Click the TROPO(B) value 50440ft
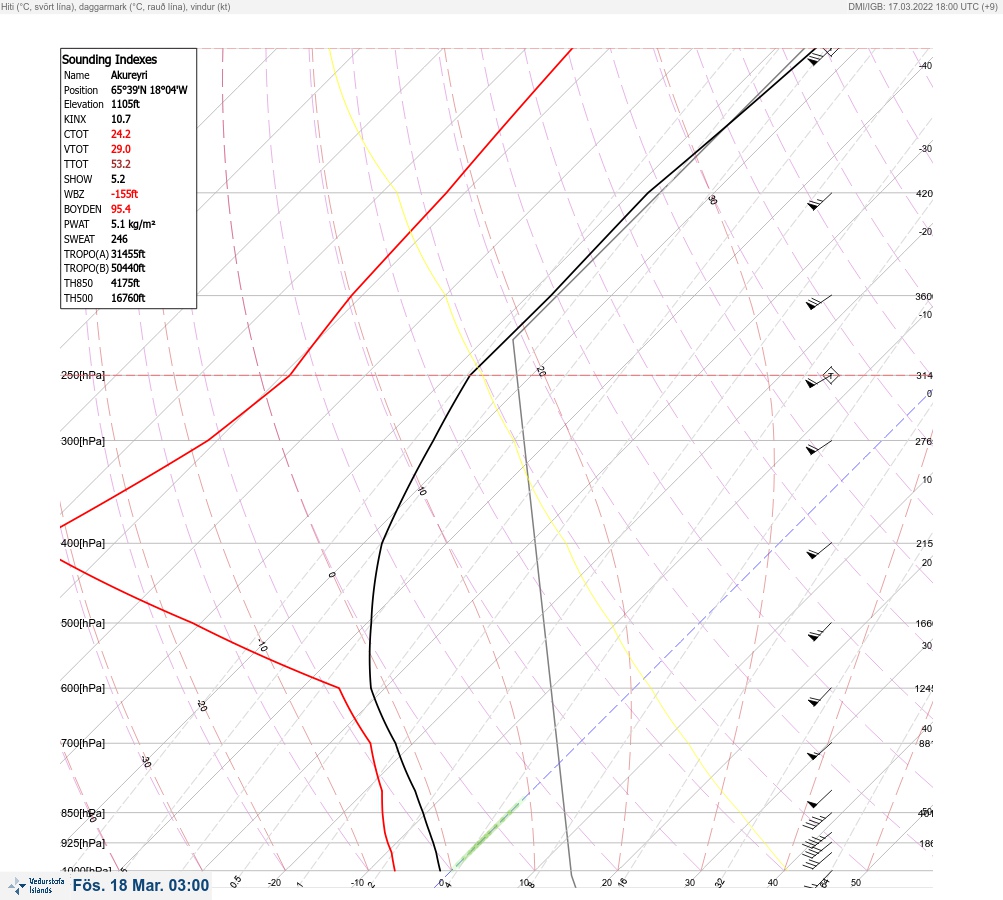 pos(129,268)
